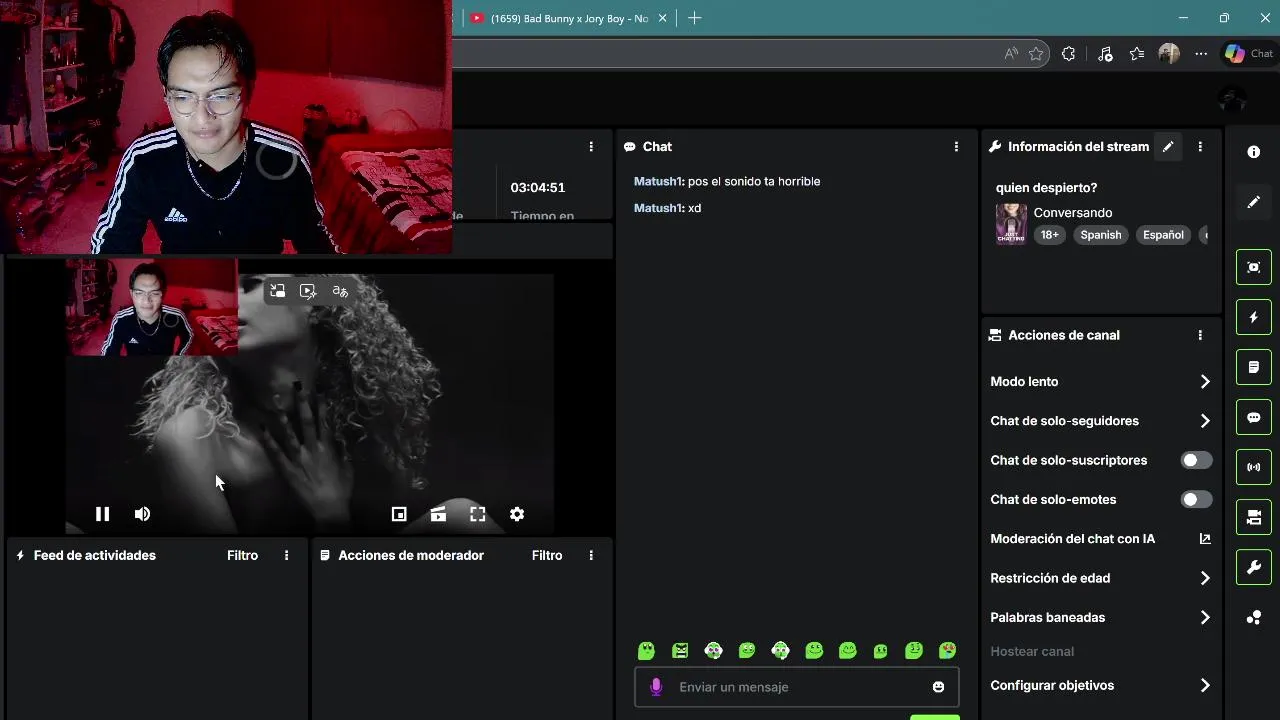Open the Acciones de canal options menu
Viewport: 1280px width, 720px height.
[1200, 335]
